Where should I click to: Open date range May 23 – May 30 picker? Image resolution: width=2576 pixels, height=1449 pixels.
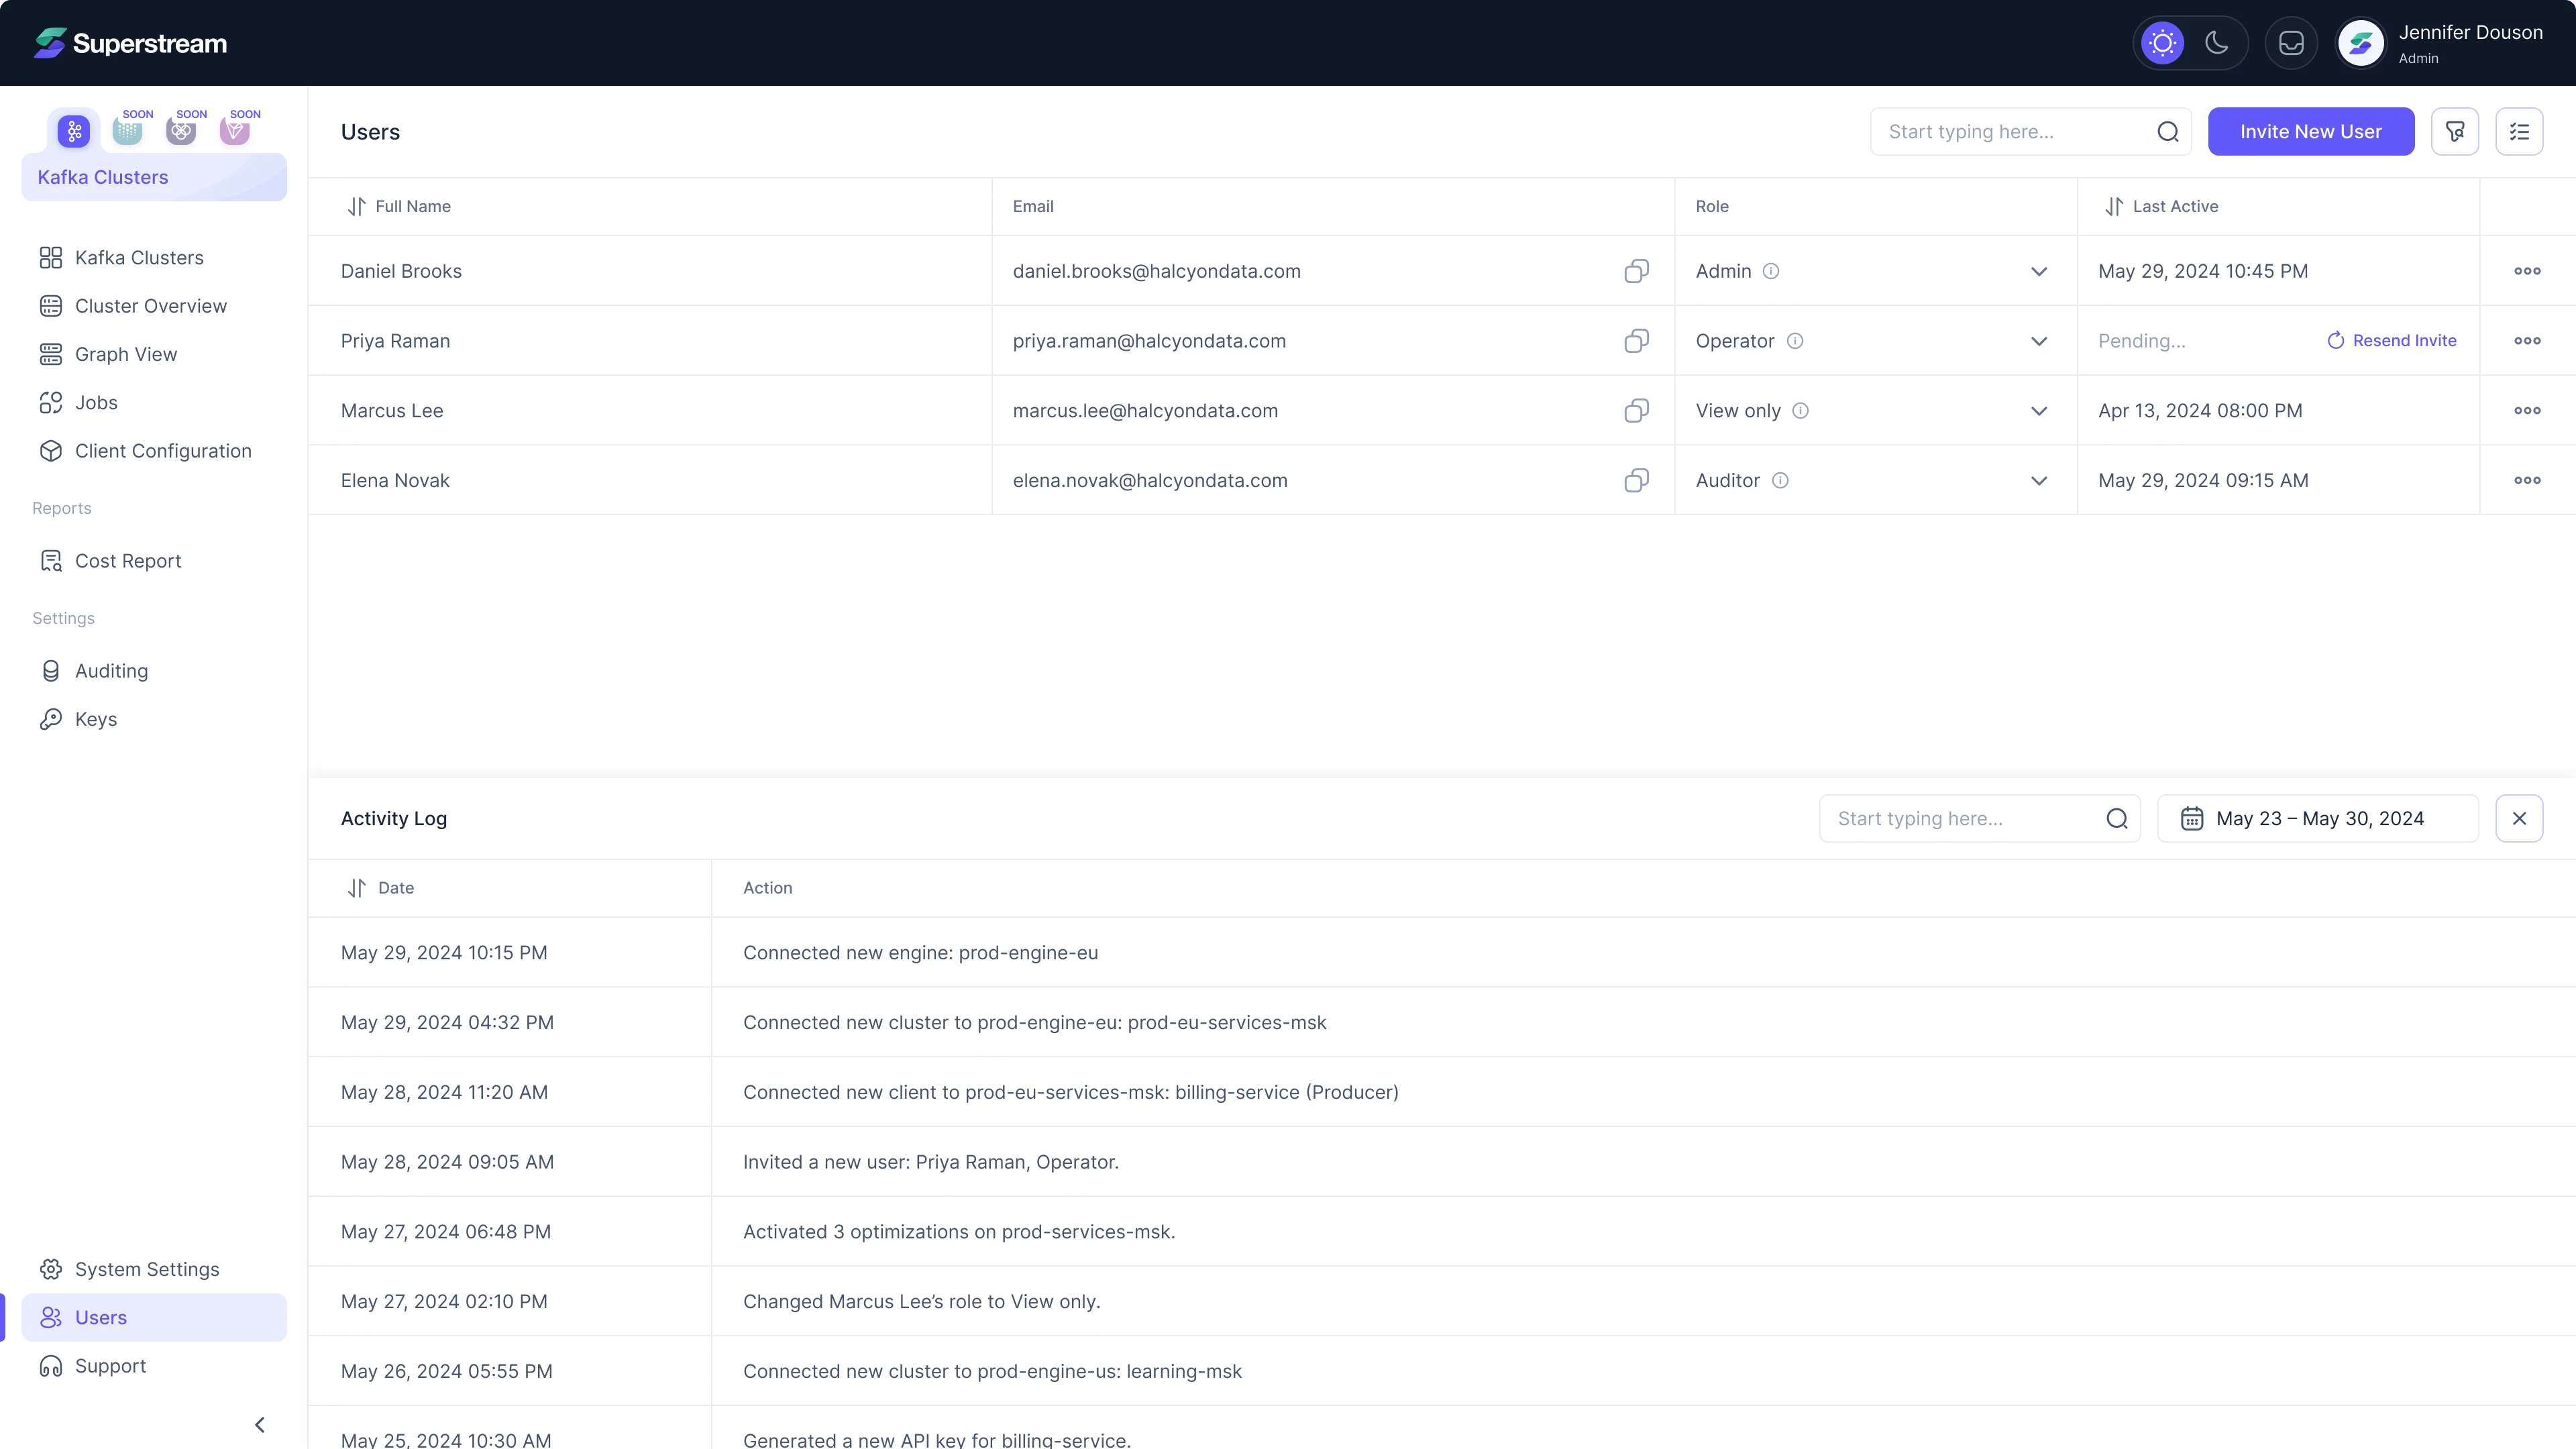pos(2318,818)
